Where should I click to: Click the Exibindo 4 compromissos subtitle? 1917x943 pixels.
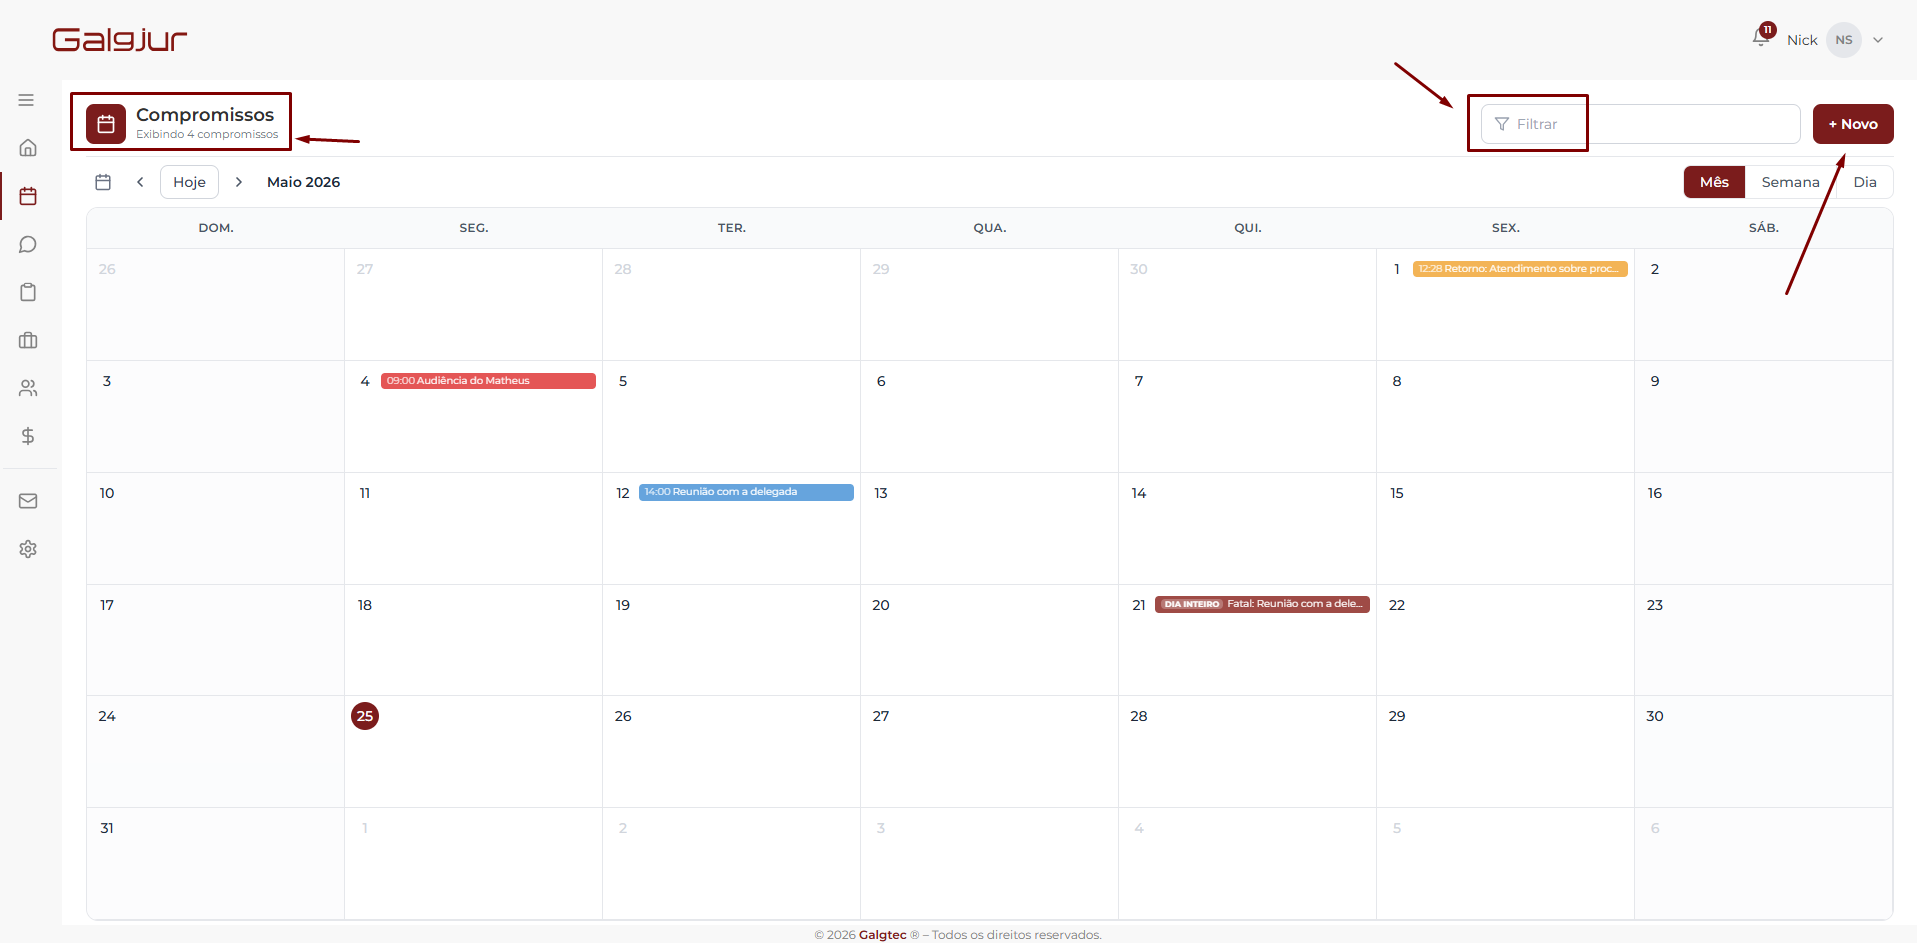tap(207, 134)
